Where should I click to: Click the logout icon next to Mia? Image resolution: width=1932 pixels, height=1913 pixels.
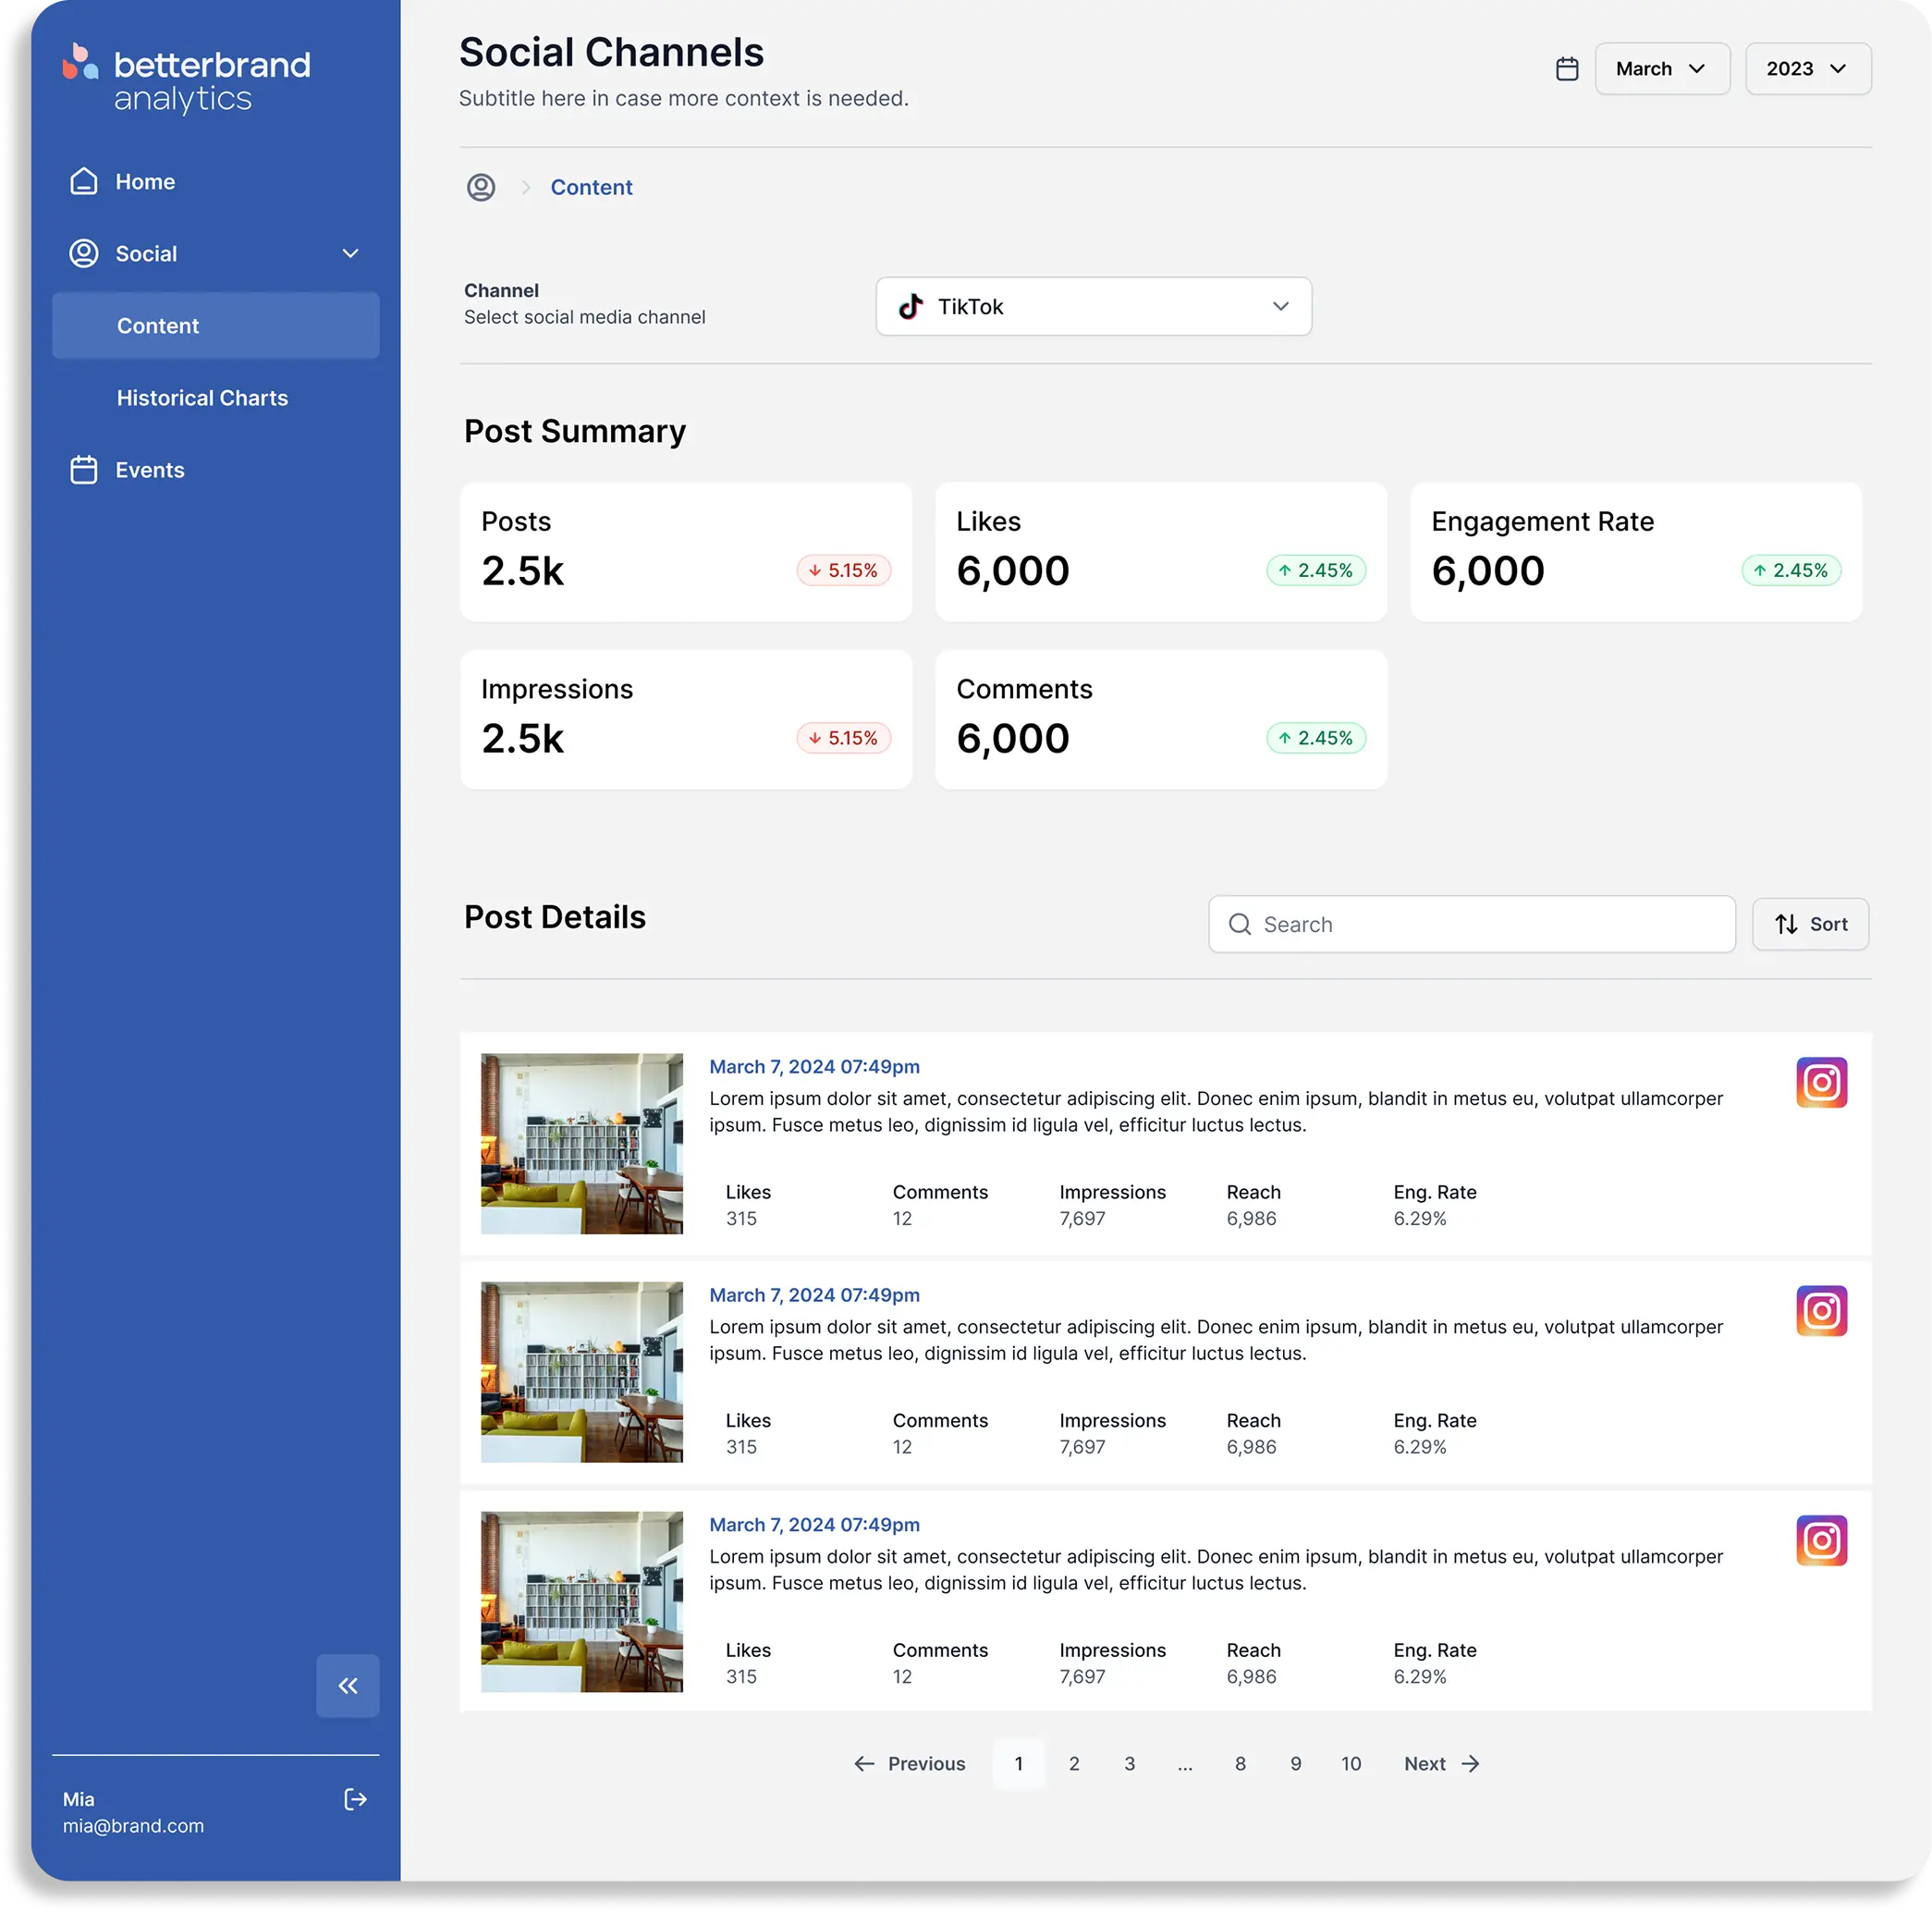(x=356, y=1800)
